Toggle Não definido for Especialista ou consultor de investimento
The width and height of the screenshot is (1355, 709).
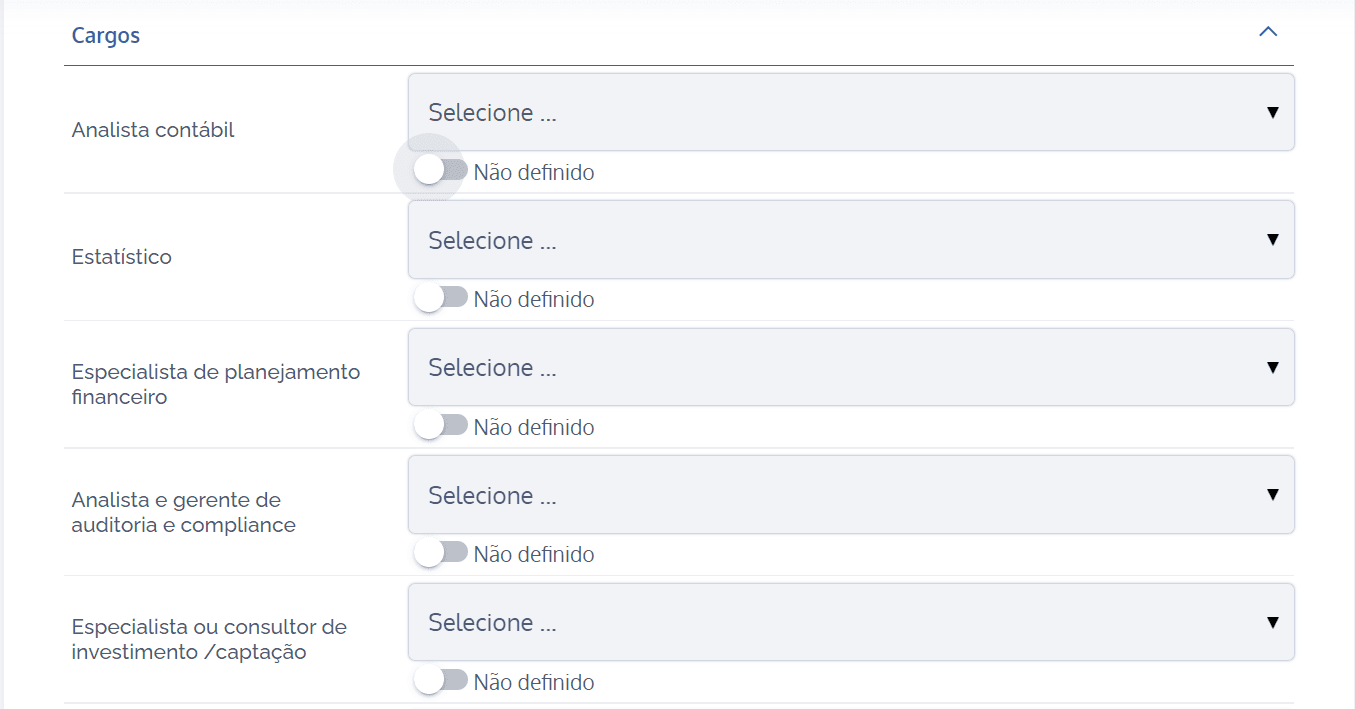[438, 680]
